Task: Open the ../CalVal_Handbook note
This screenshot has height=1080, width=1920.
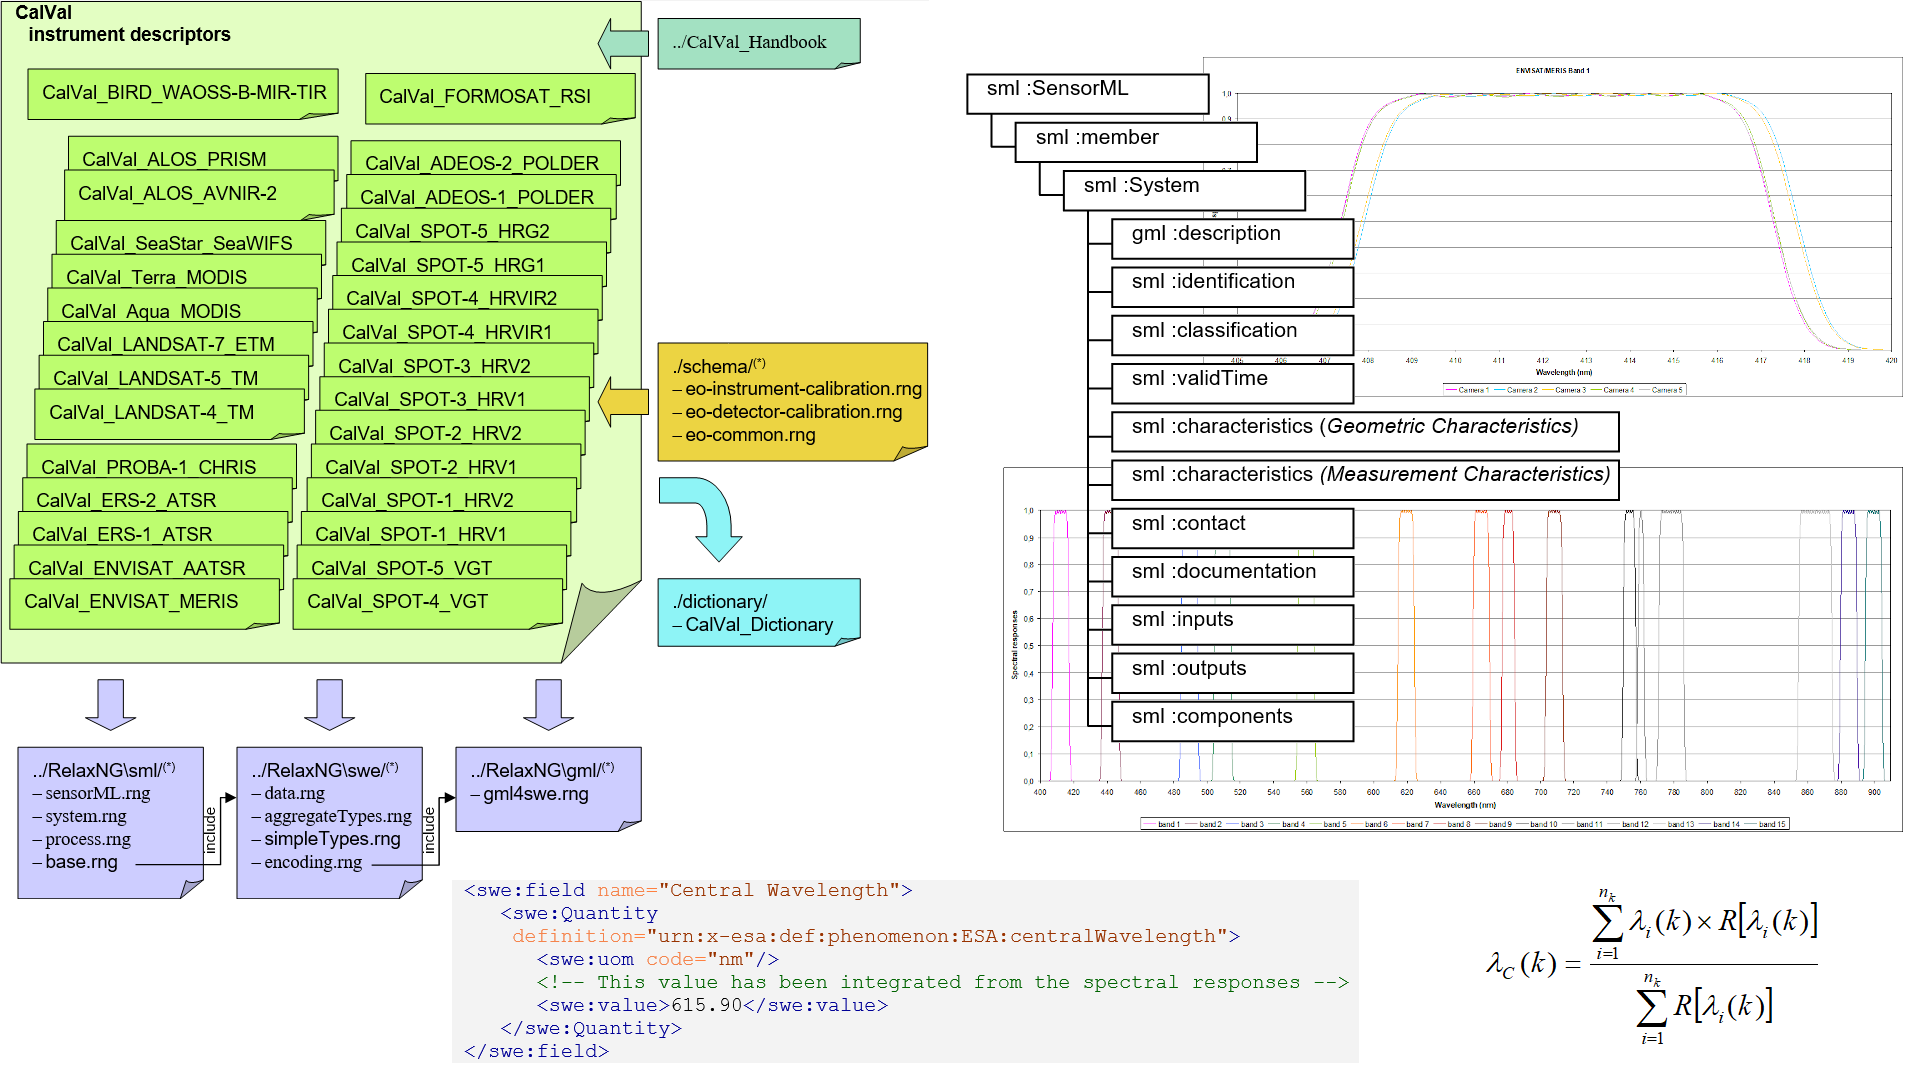Action: tap(758, 43)
